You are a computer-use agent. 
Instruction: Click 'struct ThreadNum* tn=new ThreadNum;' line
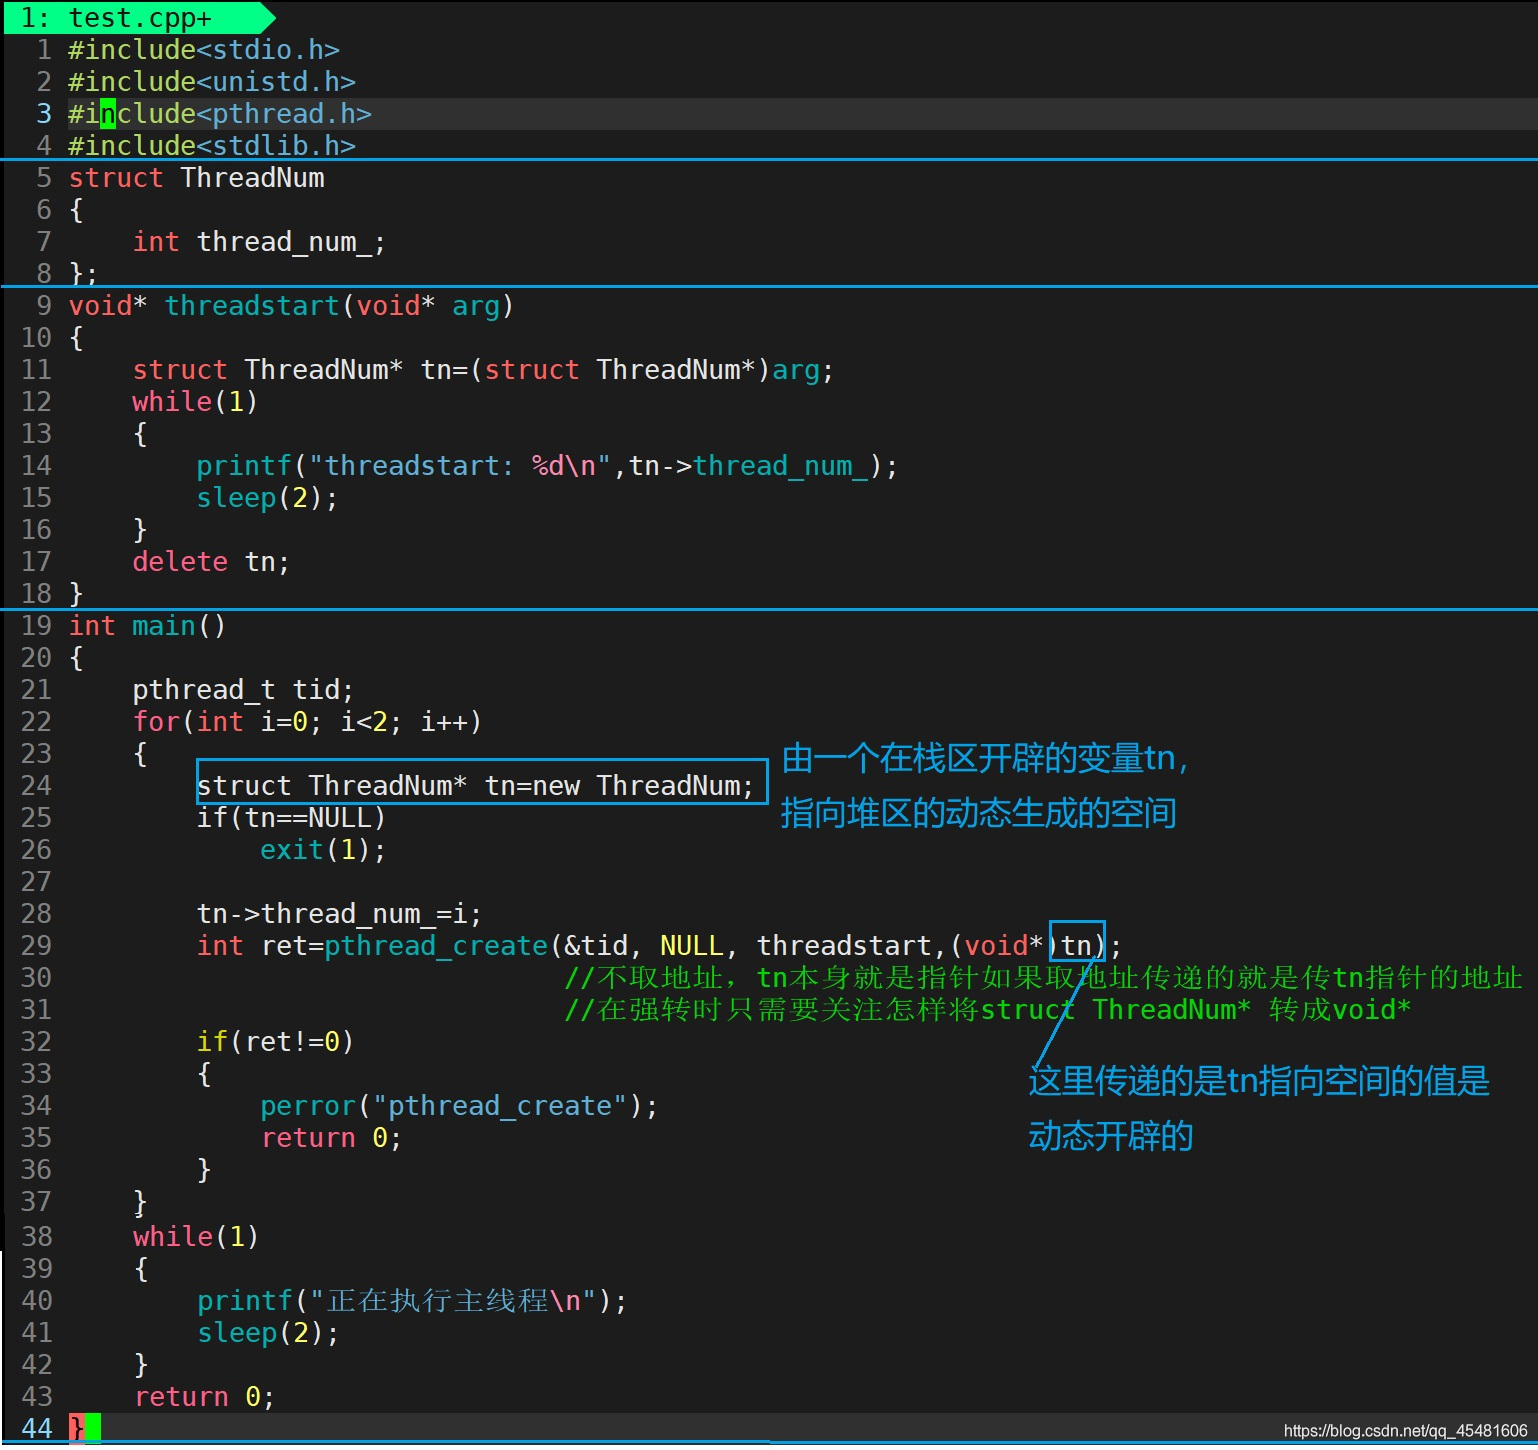point(475,786)
